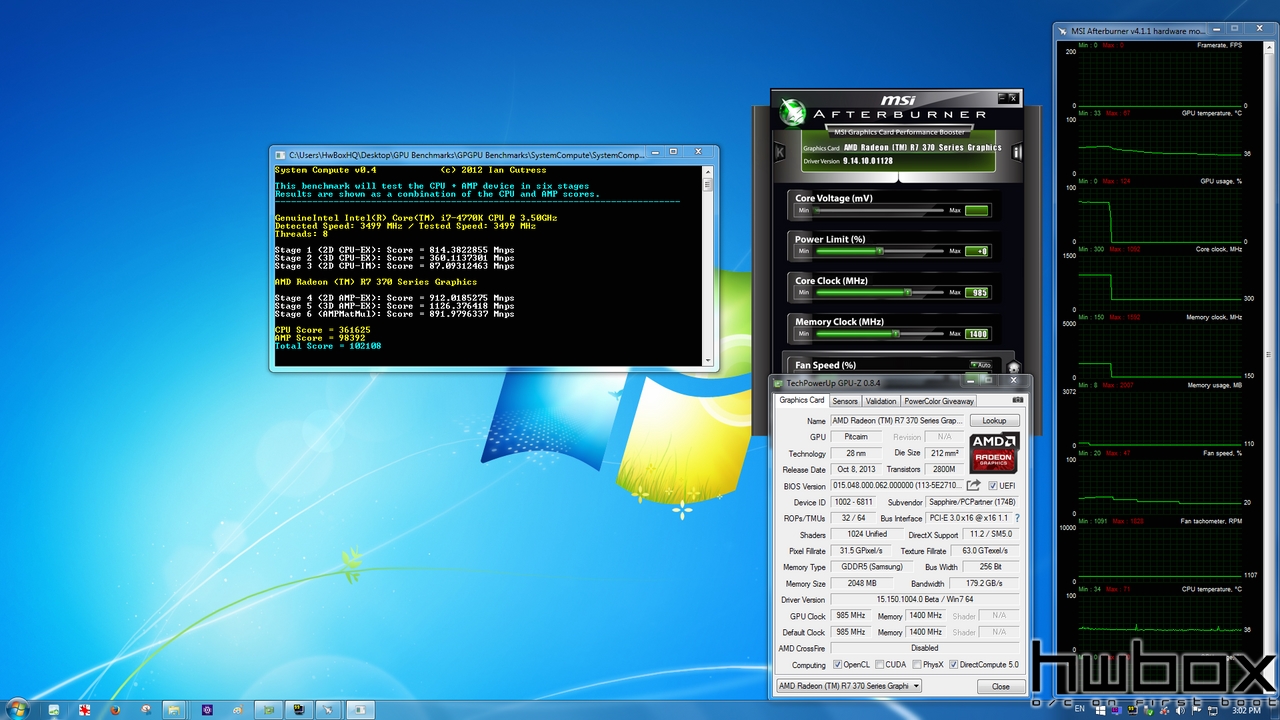Open the Paint palette icon on the taskbar

tap(237, 709)
